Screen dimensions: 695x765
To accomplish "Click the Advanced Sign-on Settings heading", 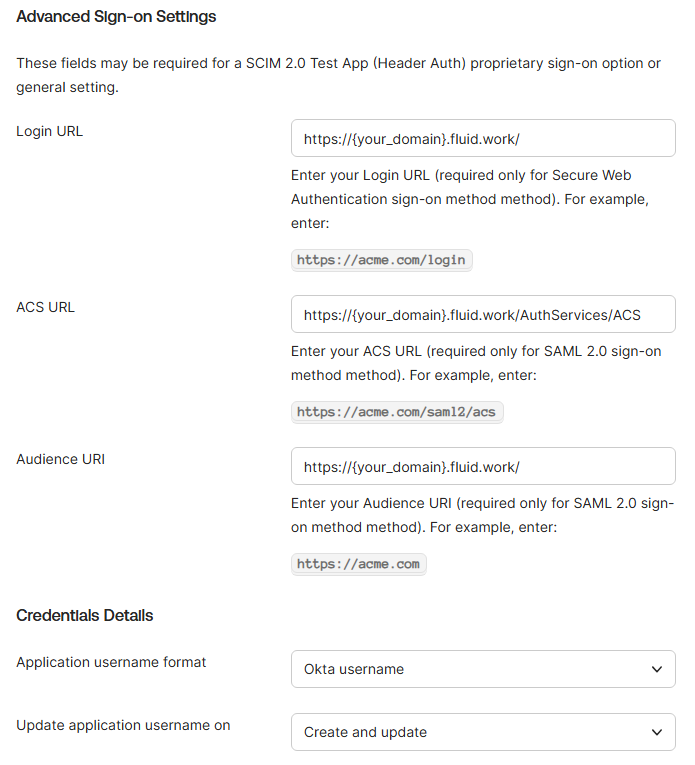I will point(116,17).
